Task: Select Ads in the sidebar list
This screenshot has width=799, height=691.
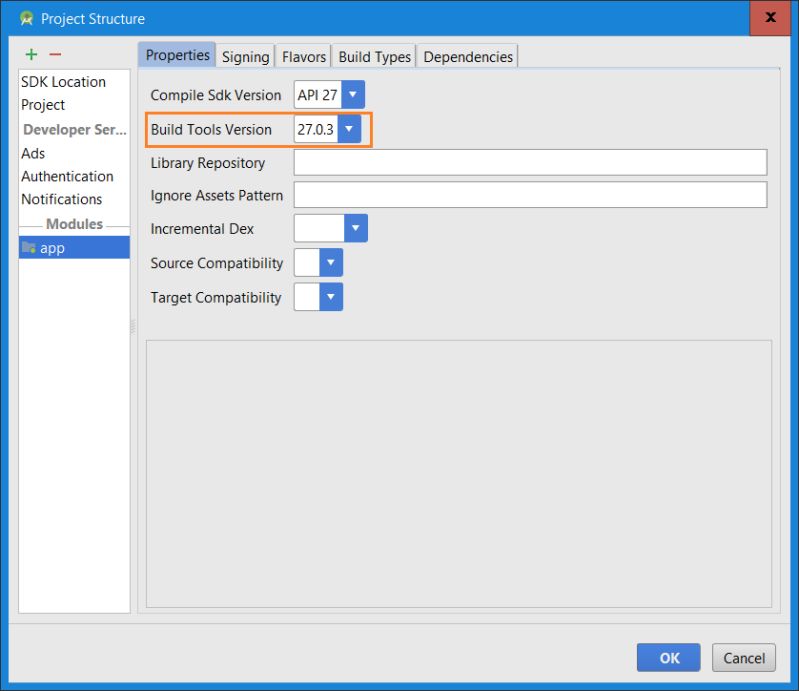Action: tap(74, 153)
